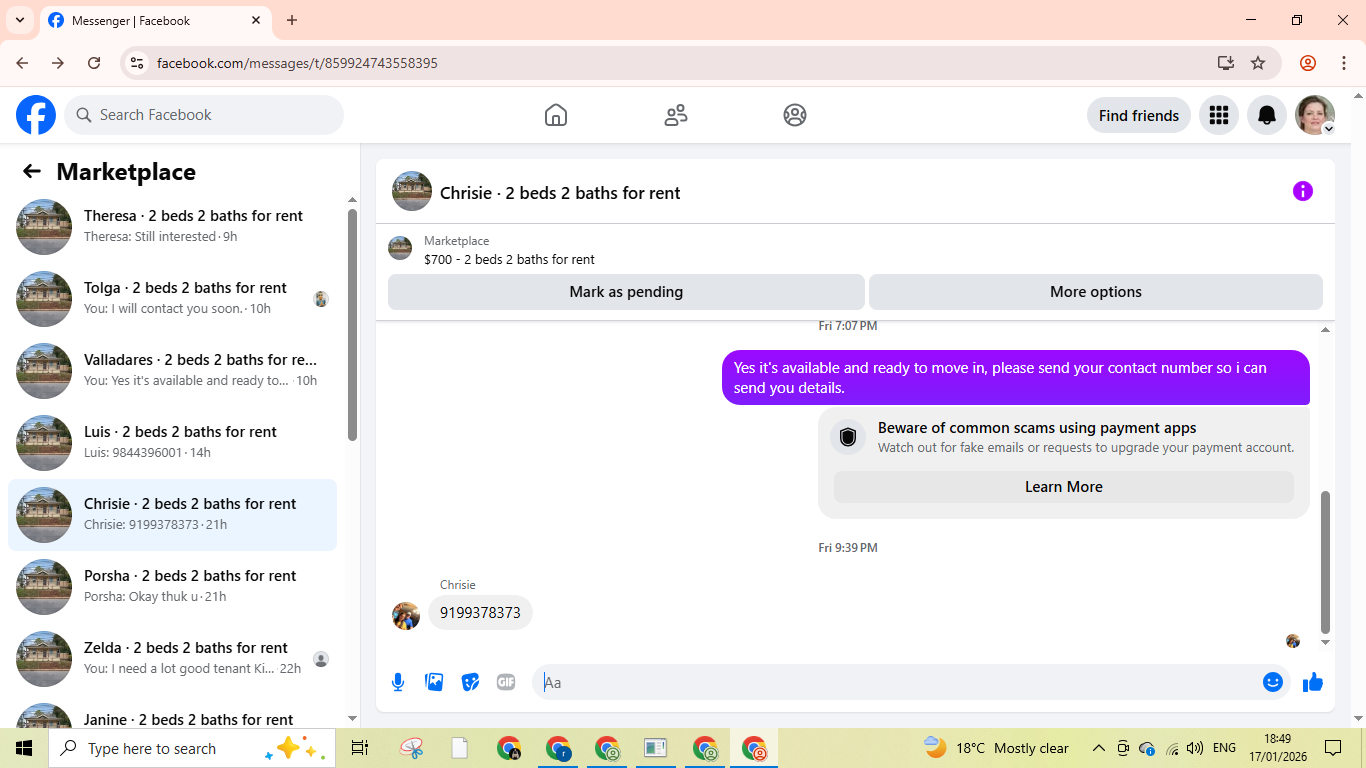1366x768 pixels.
Task: Click the chat messages scrollbar
Action: click(x=1326, y=563)
